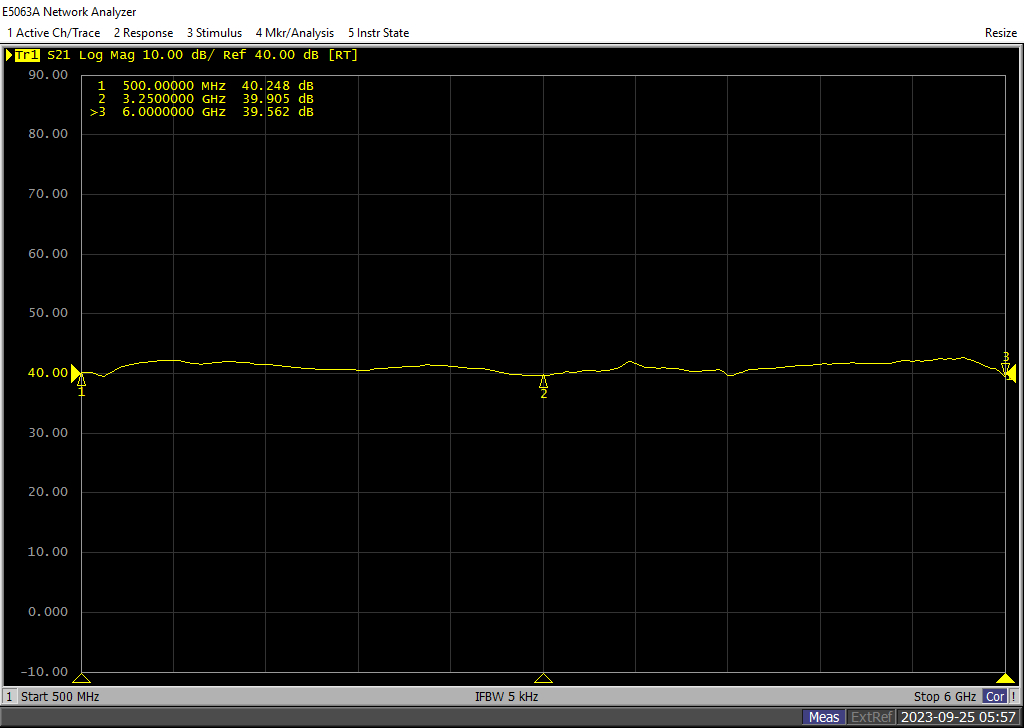1024x728 pixels.
Task: Click the Resize button
Action: 1000,33
